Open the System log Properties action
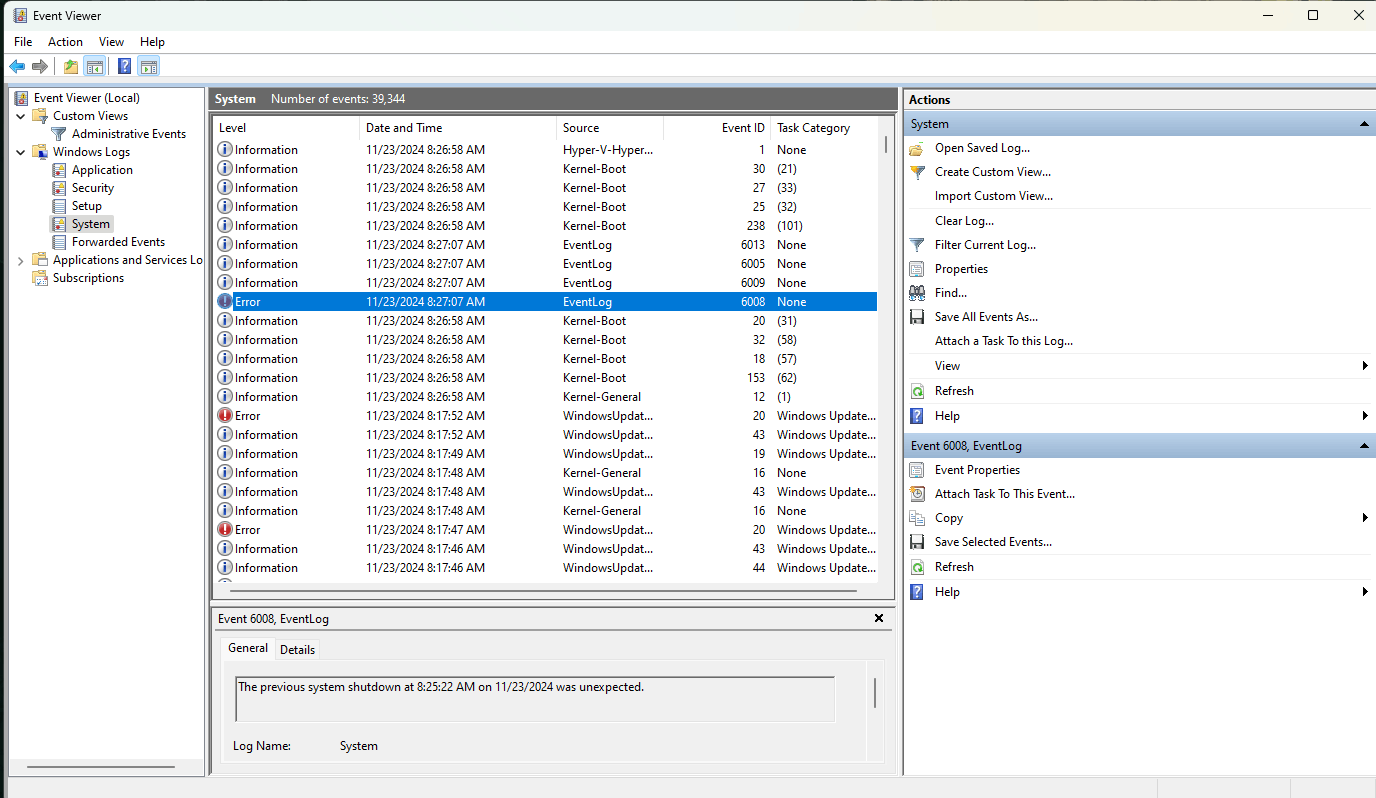This screenshot has width=1376, height=798. [961, 269]
